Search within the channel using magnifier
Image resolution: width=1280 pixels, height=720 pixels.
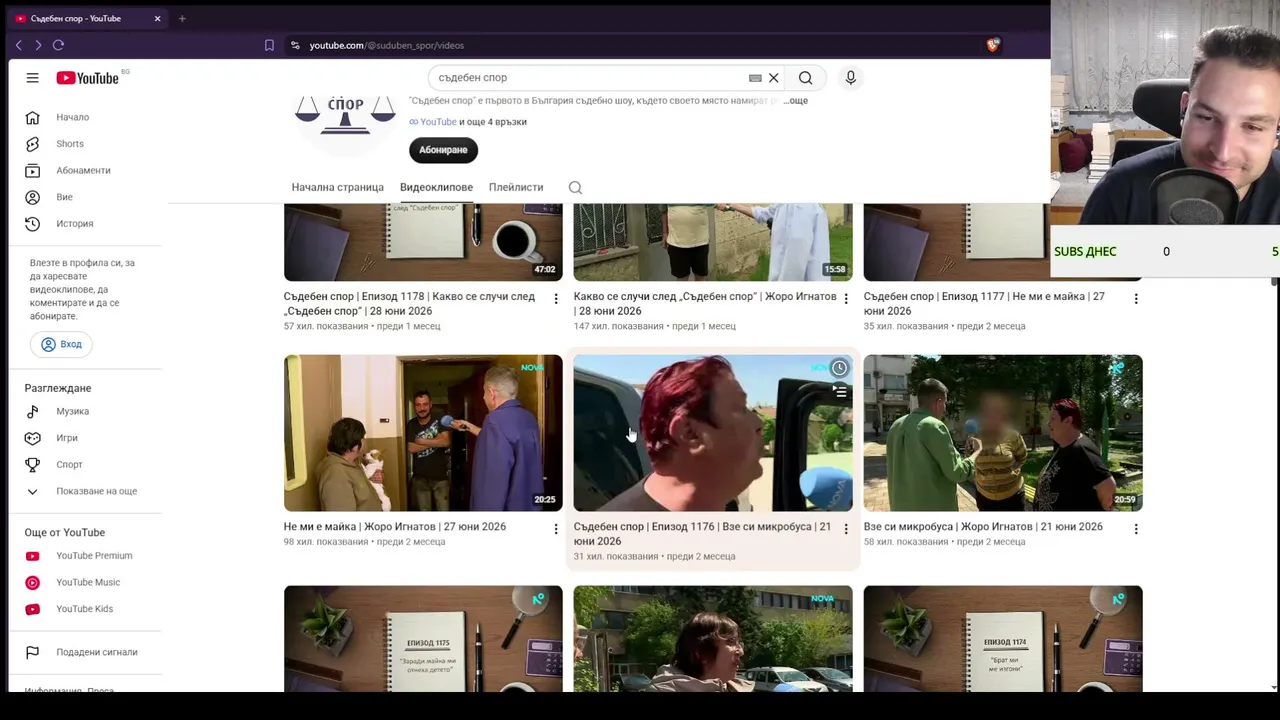pyautogui.click(x=575, y=187)
